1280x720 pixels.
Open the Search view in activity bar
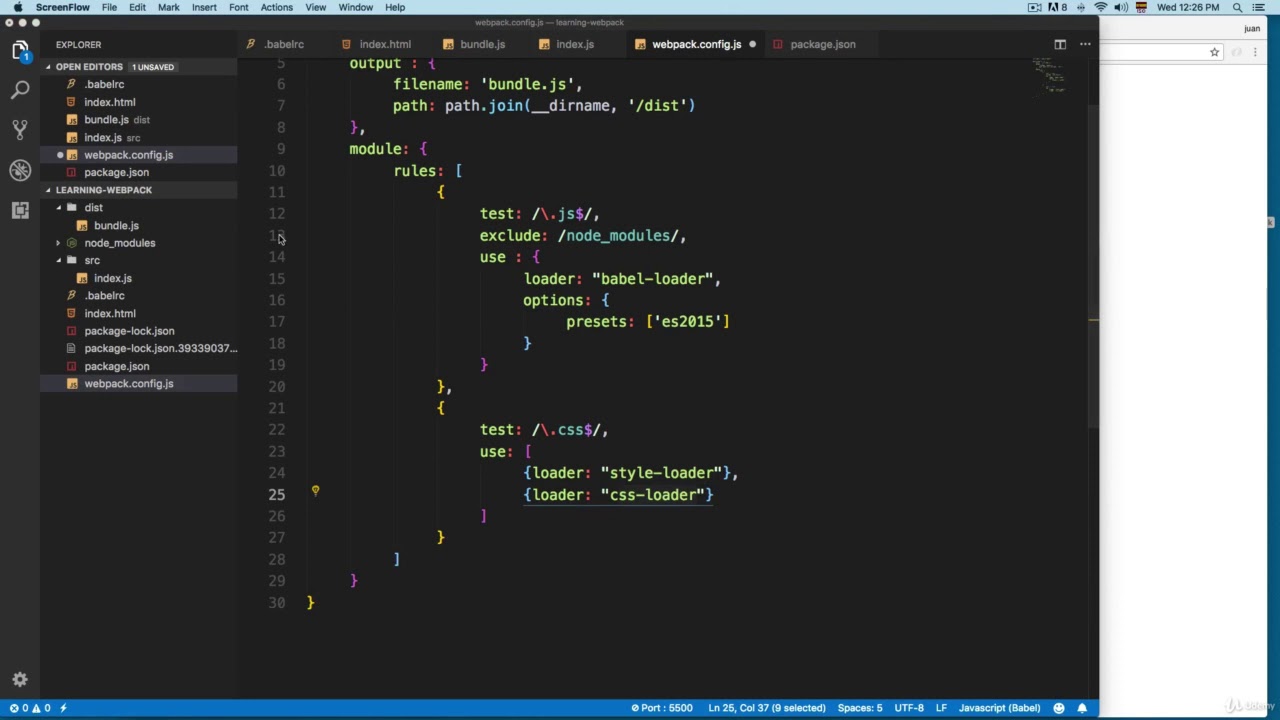pyautogui.click(x=20, y=90)
